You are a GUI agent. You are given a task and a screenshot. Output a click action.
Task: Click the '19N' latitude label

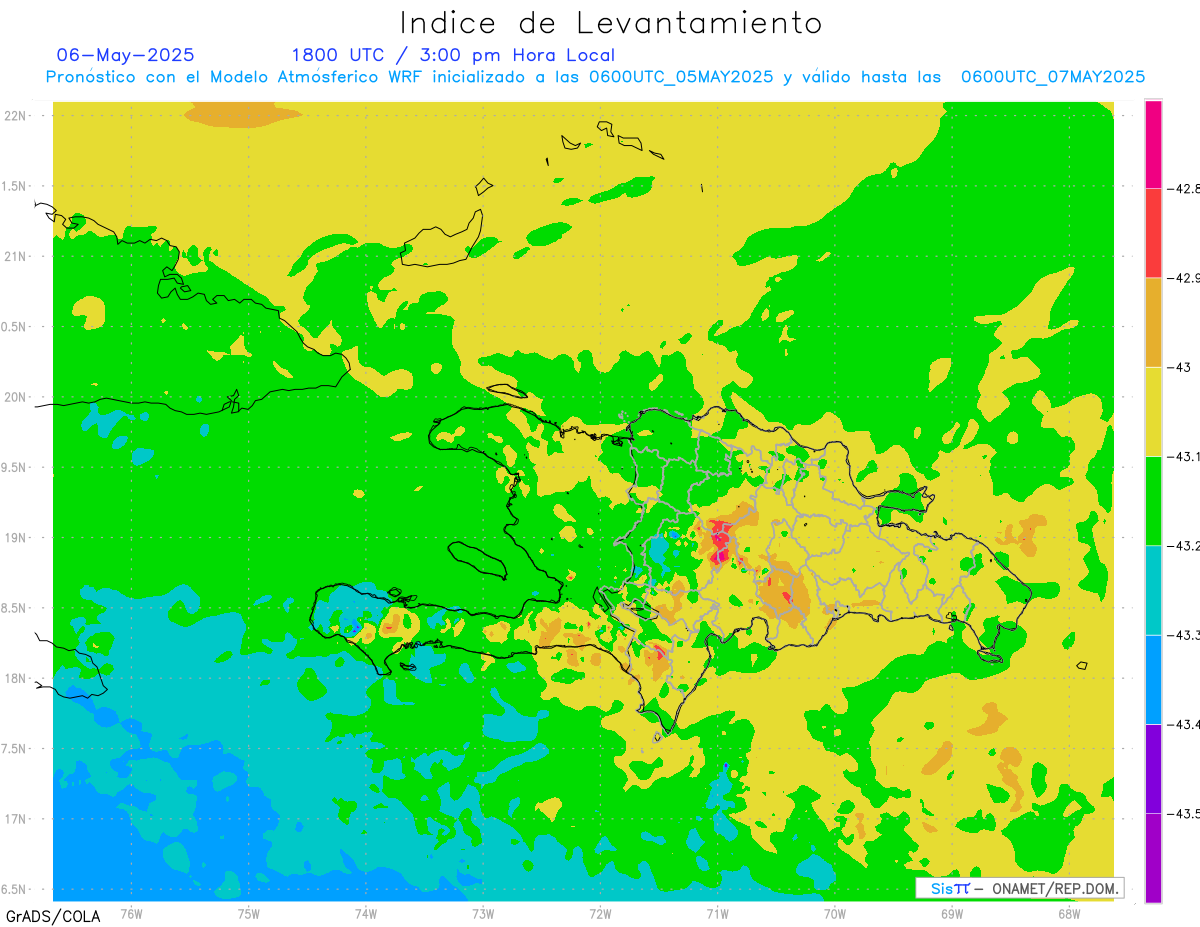(16, 537)
